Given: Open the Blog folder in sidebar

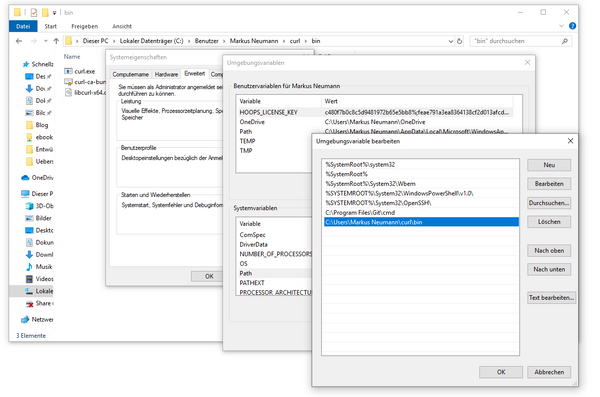Looking at the screenshot, I should (37, 125).
